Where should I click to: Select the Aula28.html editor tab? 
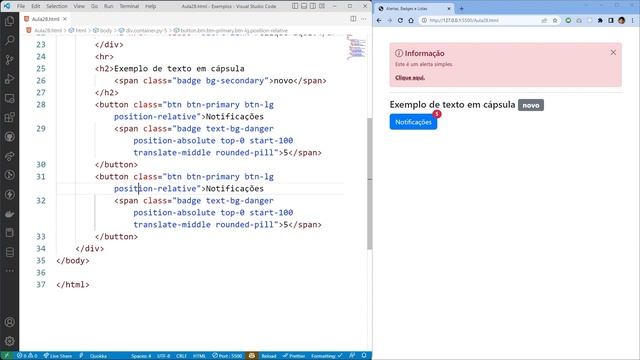coord(45,19)
